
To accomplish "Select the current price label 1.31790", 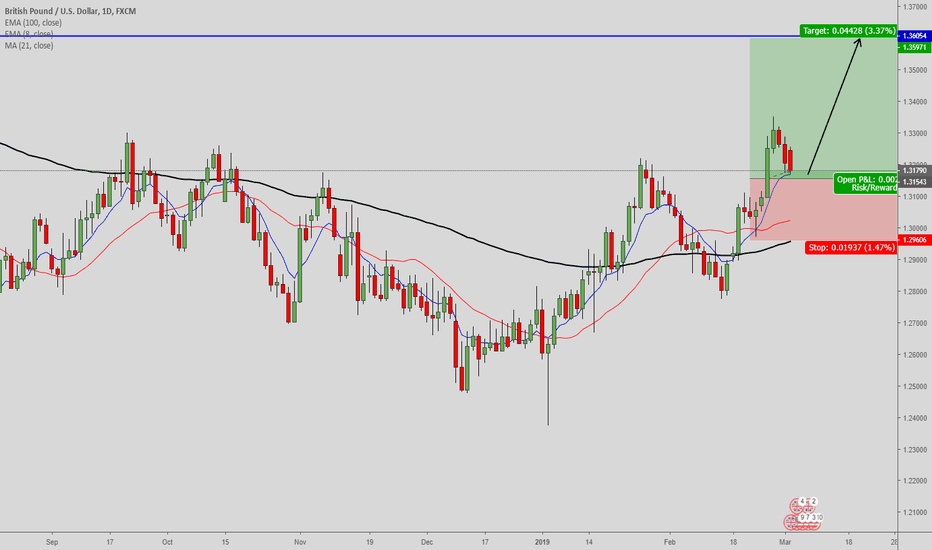I will (x=914, y=171).
